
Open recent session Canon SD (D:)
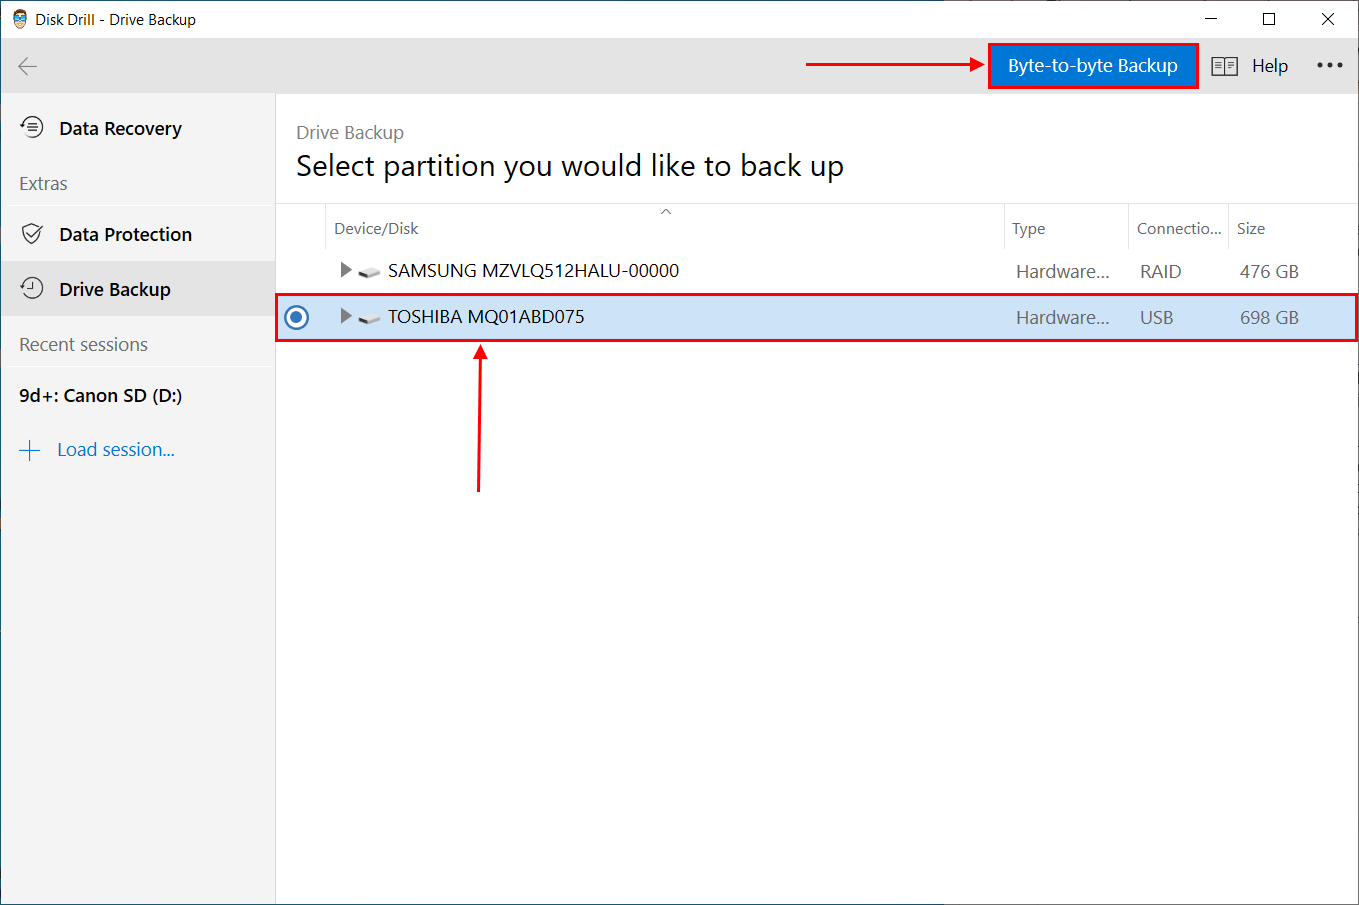point(100,396)
